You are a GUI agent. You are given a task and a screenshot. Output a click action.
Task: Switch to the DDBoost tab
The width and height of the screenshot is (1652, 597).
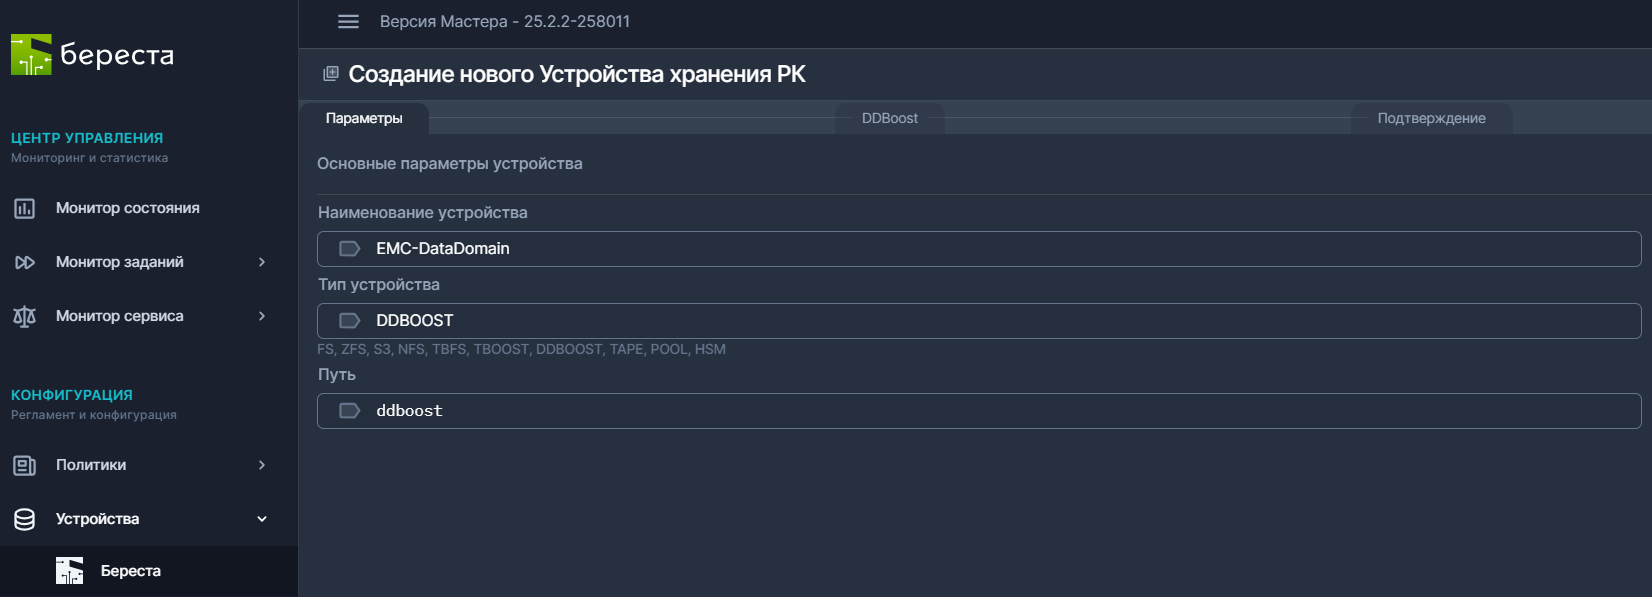(x=889, y=117)
